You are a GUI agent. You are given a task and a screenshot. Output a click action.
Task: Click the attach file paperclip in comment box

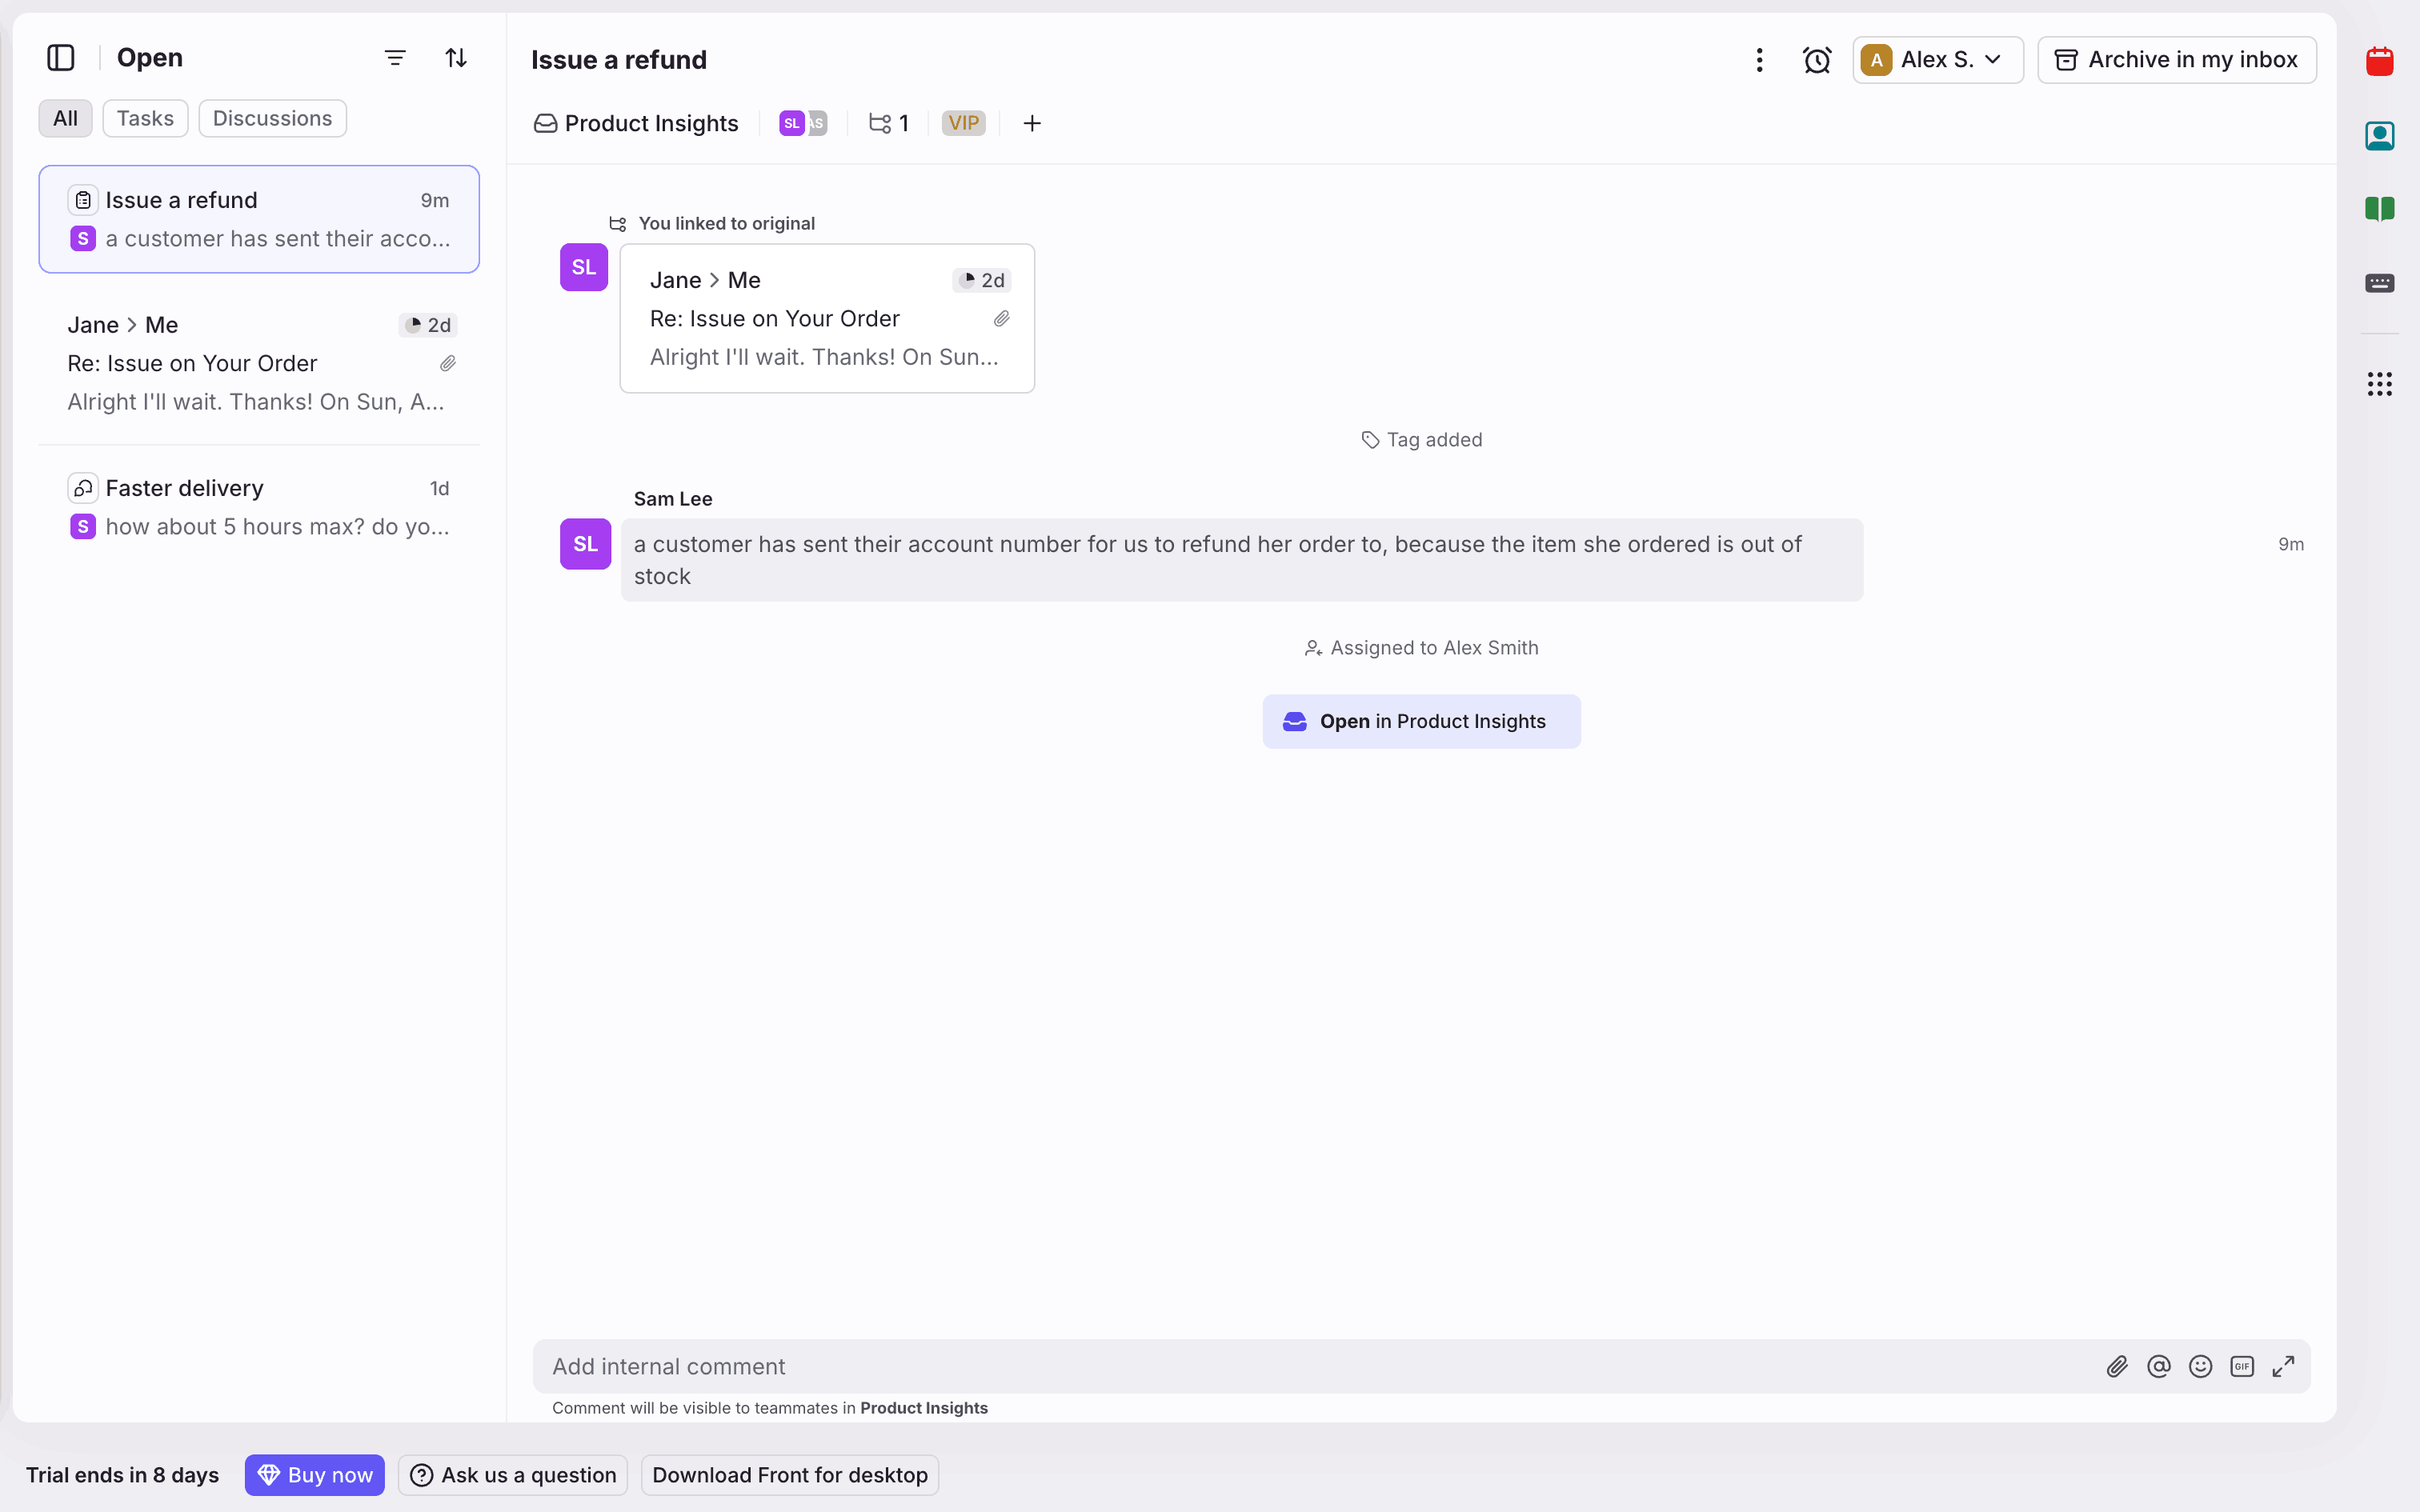coord(2116,1366)
